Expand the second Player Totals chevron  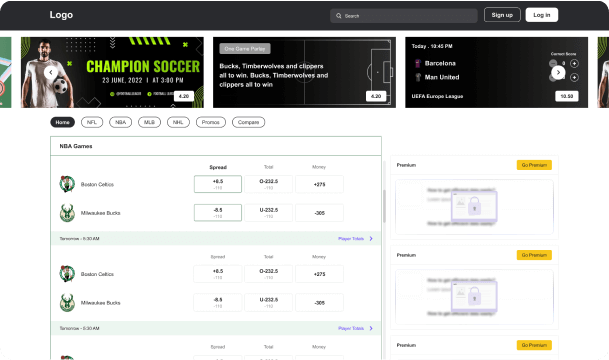(371, 328)
